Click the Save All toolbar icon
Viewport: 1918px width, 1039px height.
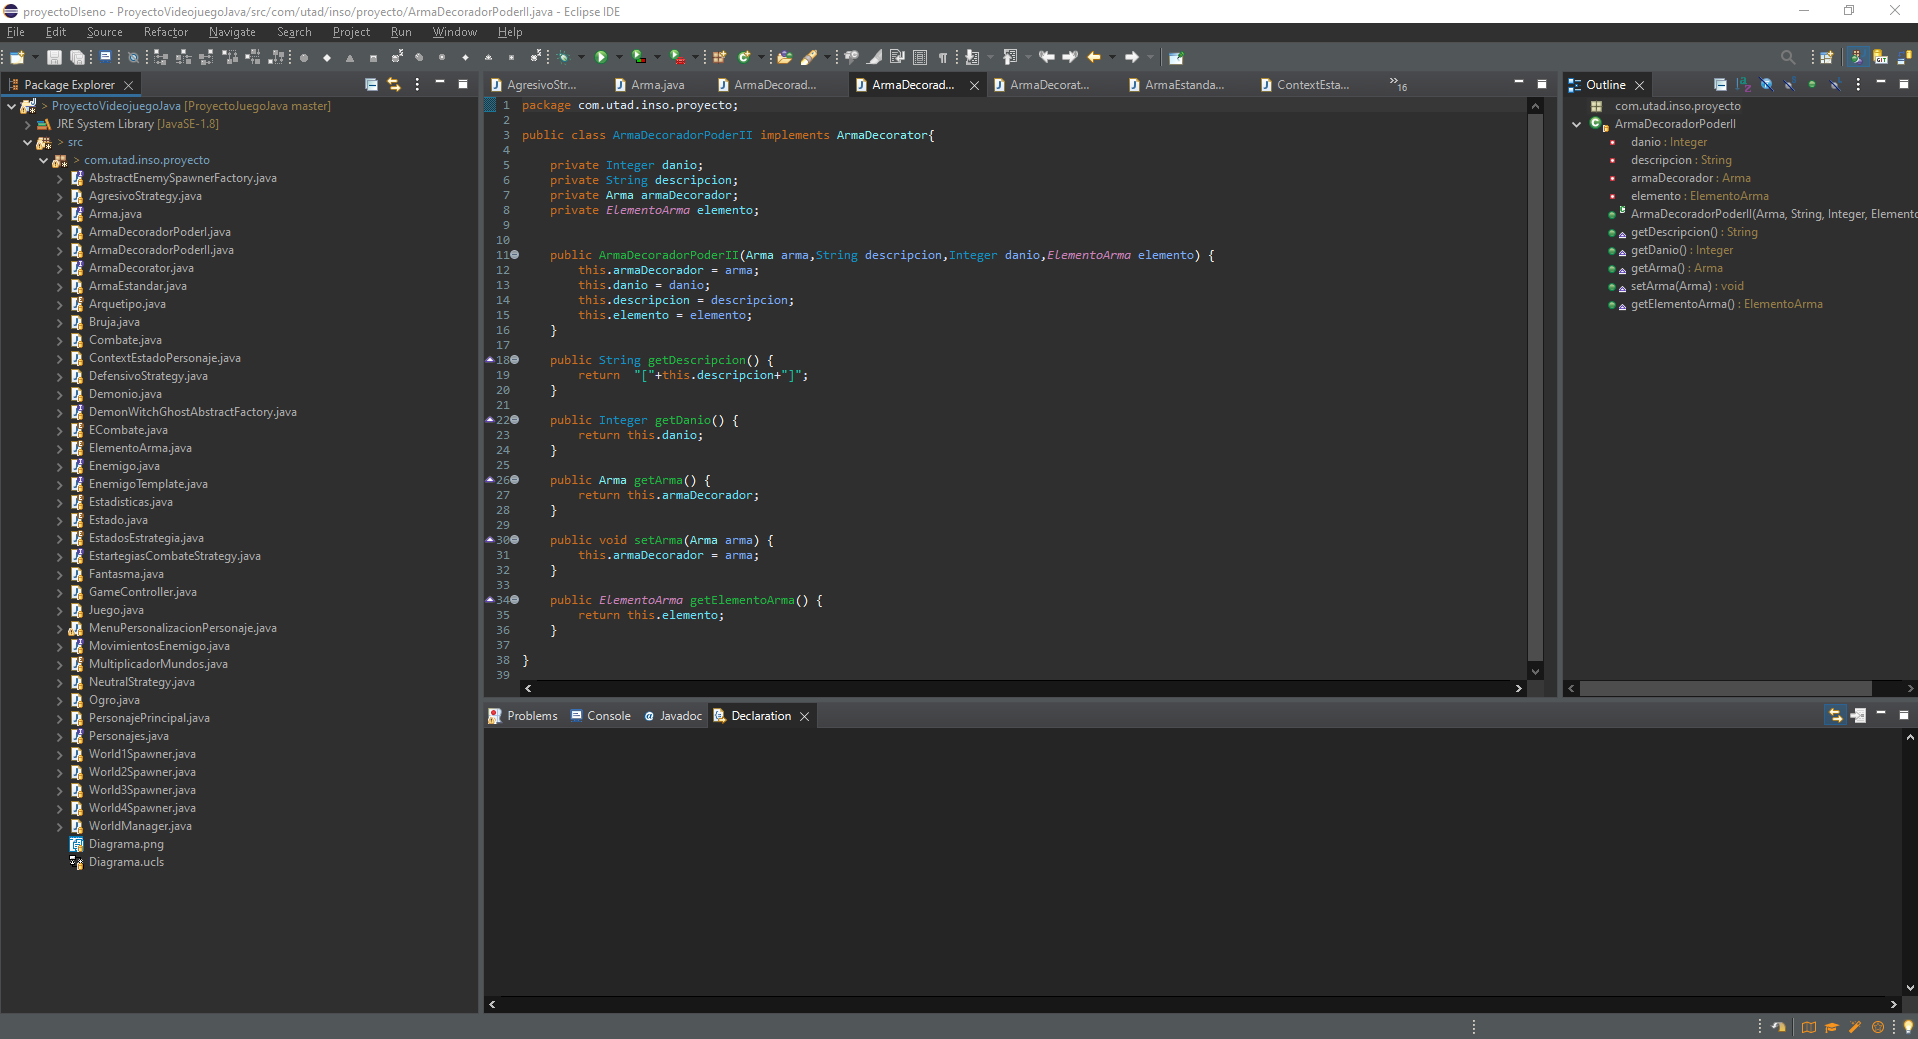pos(77,57)
